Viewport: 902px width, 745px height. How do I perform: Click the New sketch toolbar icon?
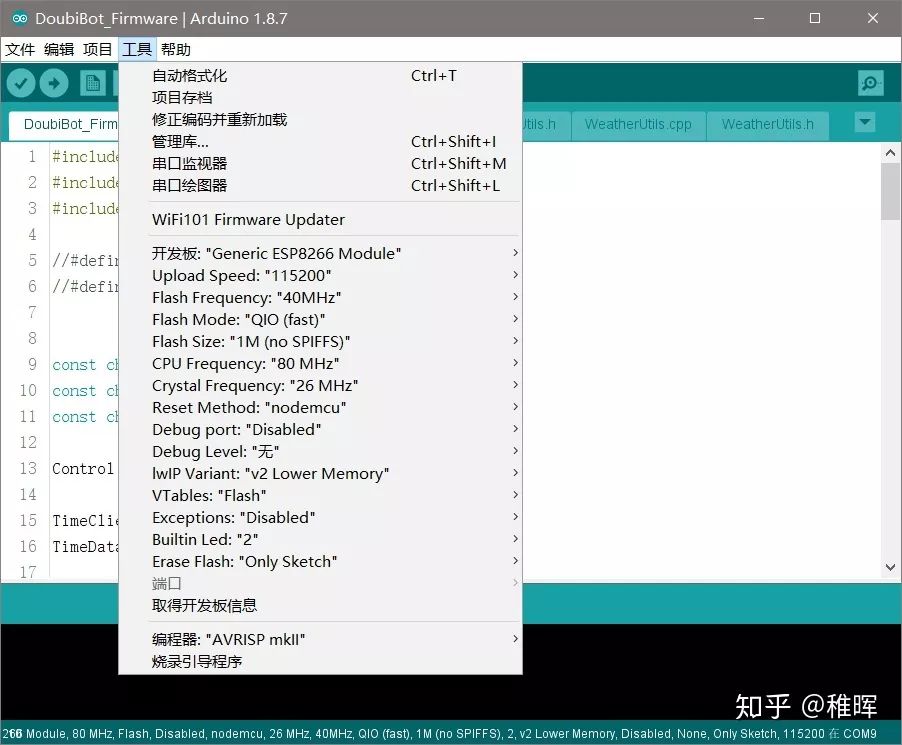click(x=92, y=83)
